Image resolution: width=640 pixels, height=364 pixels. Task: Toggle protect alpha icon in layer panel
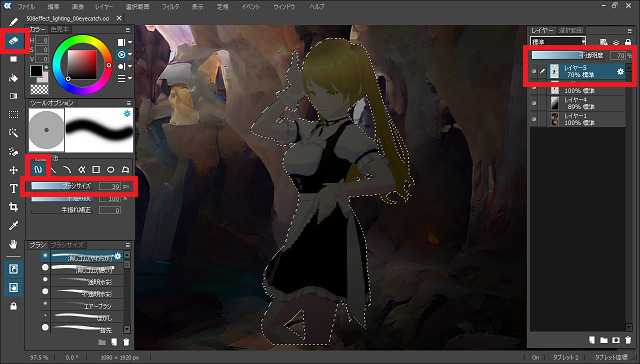click(x=604, y=42)
